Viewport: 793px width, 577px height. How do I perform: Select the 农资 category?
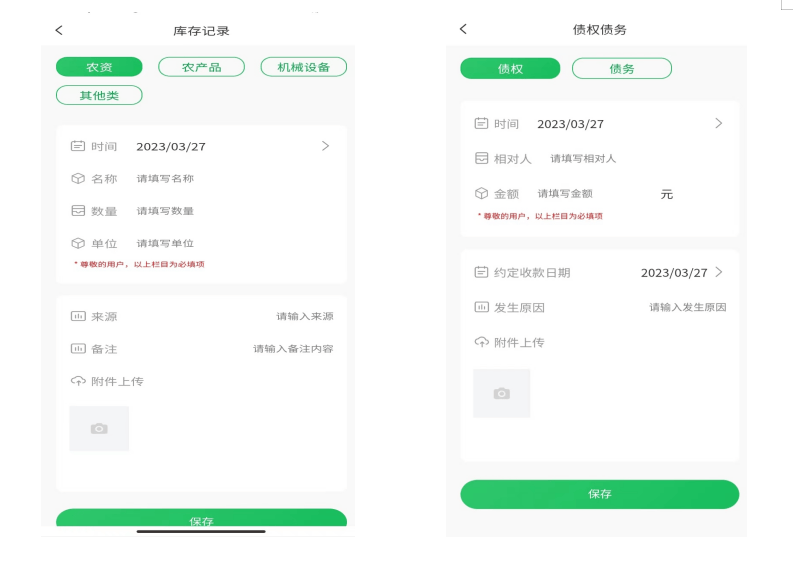click(99, 67)
